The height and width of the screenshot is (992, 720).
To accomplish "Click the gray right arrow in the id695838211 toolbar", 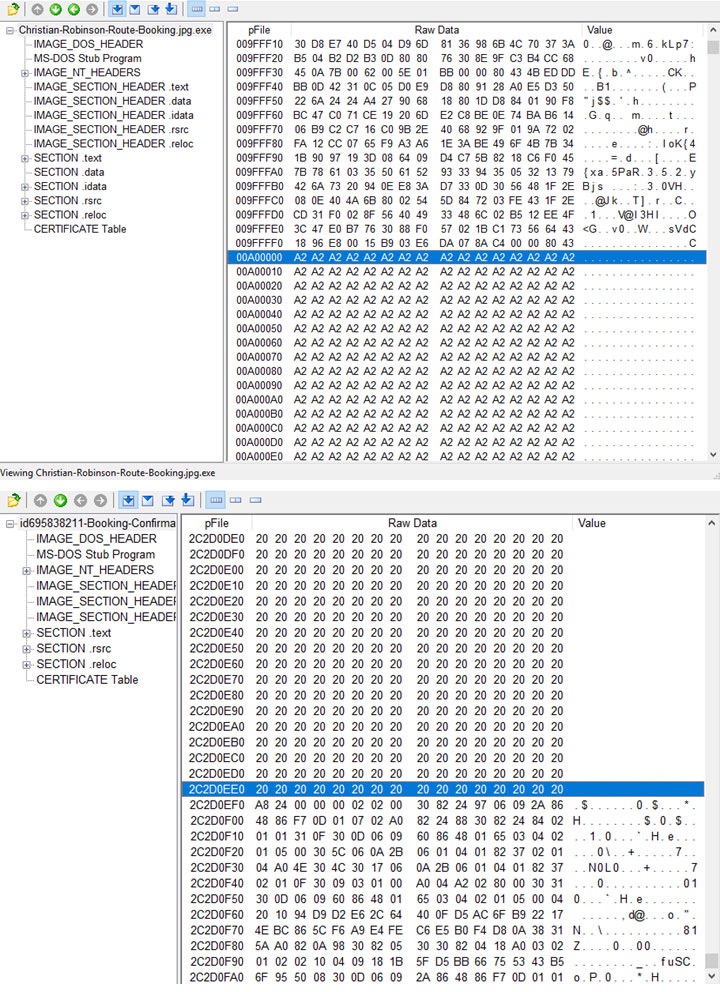I will (x=100, y=500).
